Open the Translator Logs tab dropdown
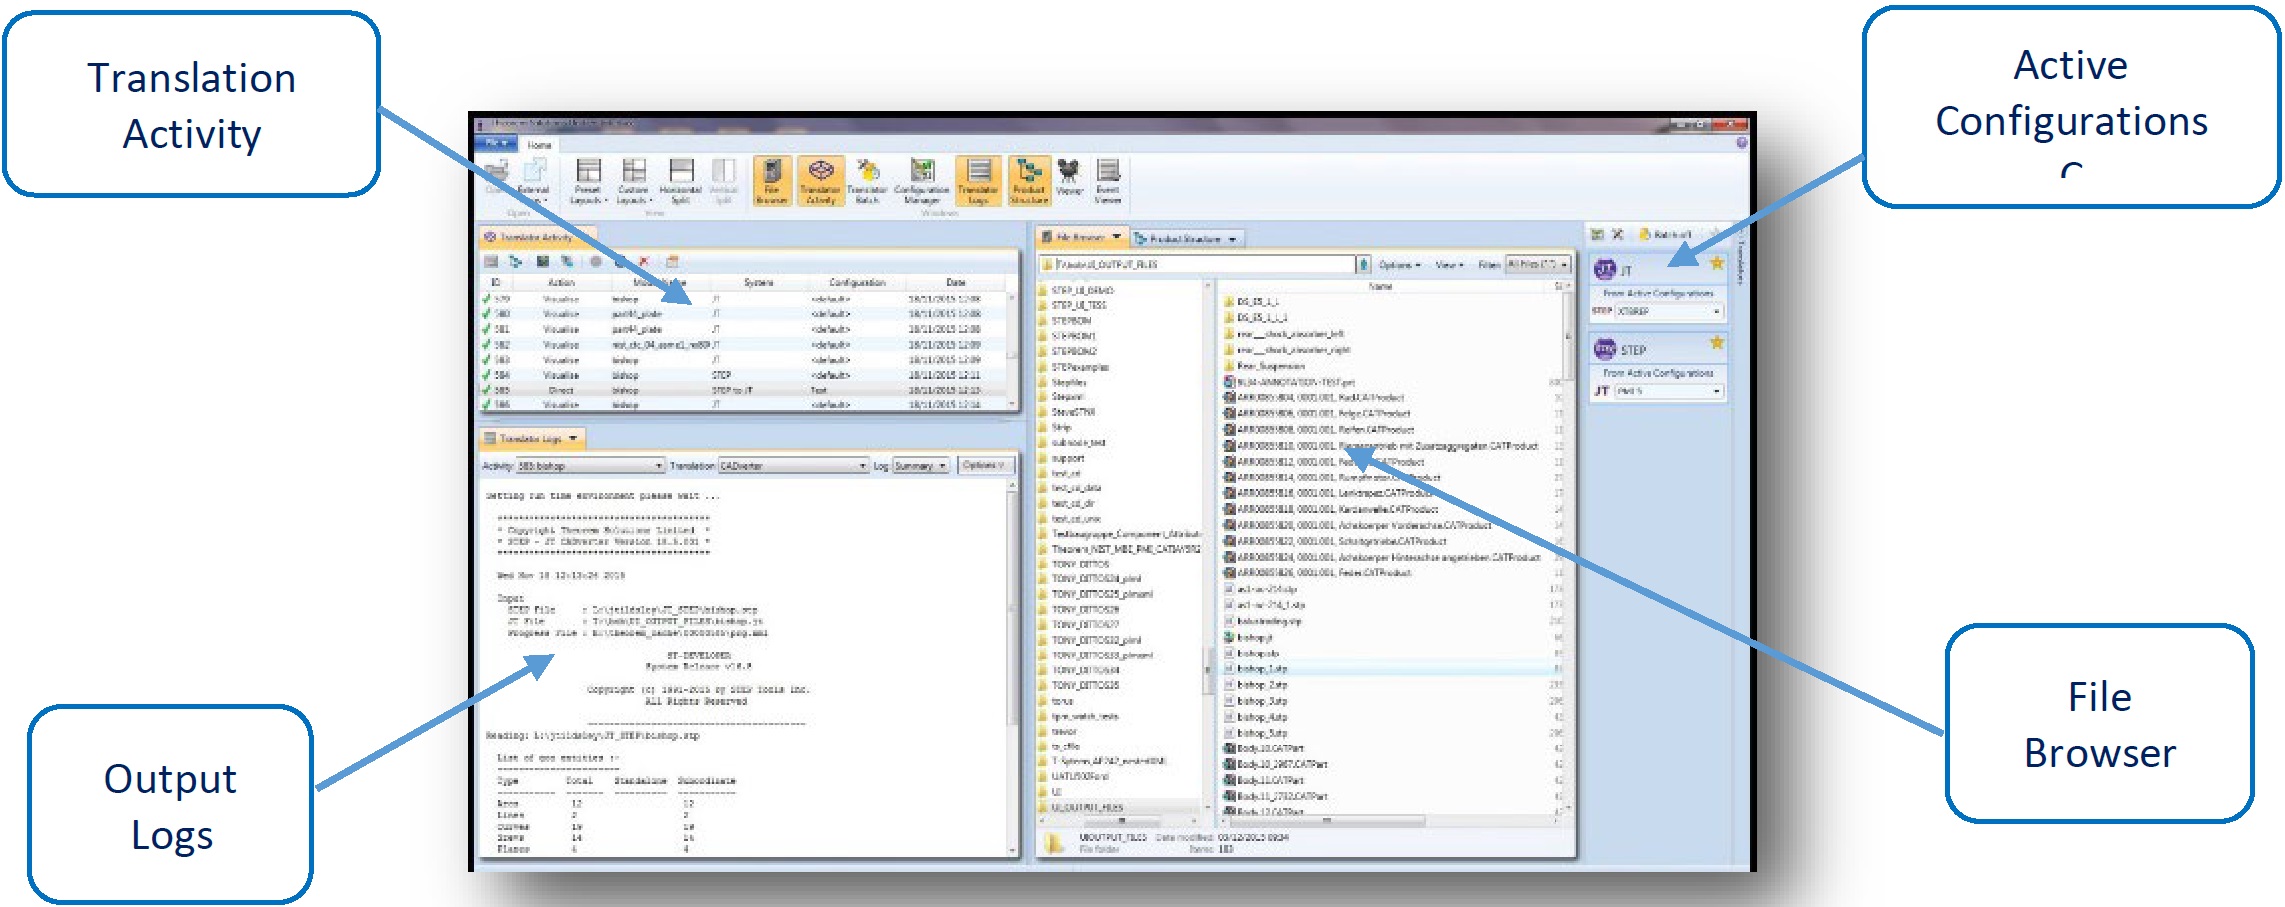Viewport: 2285px width, 907px height. click(x=573, y=438)
